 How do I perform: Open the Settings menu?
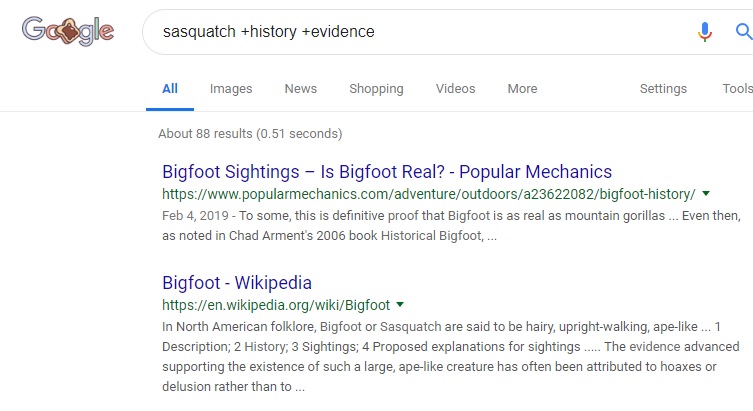663,89
